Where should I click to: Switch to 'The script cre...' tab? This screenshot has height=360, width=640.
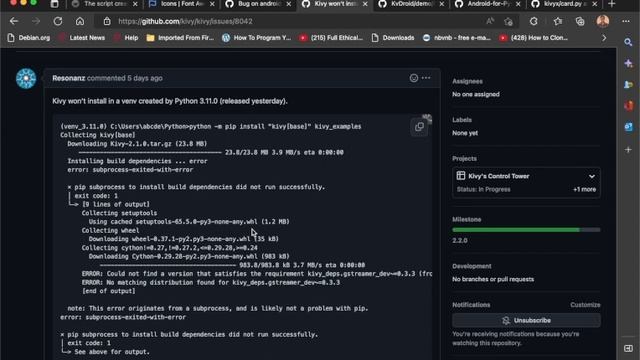[x=105, y=4]
